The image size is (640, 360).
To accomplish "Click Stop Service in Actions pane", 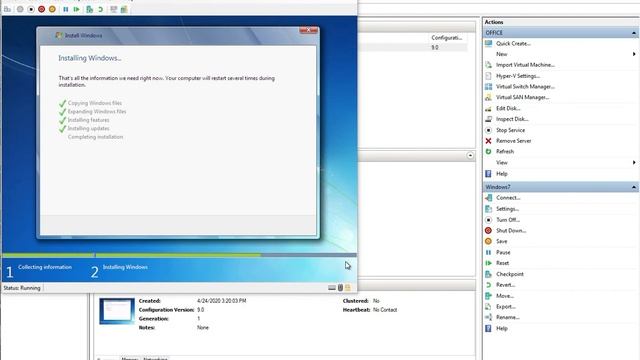I will click(510, 130).
